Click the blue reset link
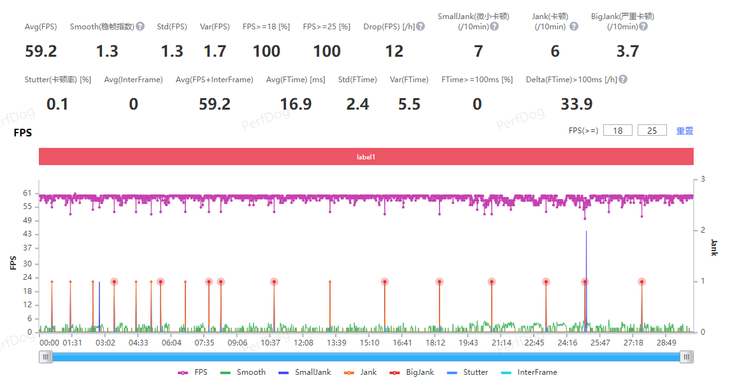 point(684,131)
